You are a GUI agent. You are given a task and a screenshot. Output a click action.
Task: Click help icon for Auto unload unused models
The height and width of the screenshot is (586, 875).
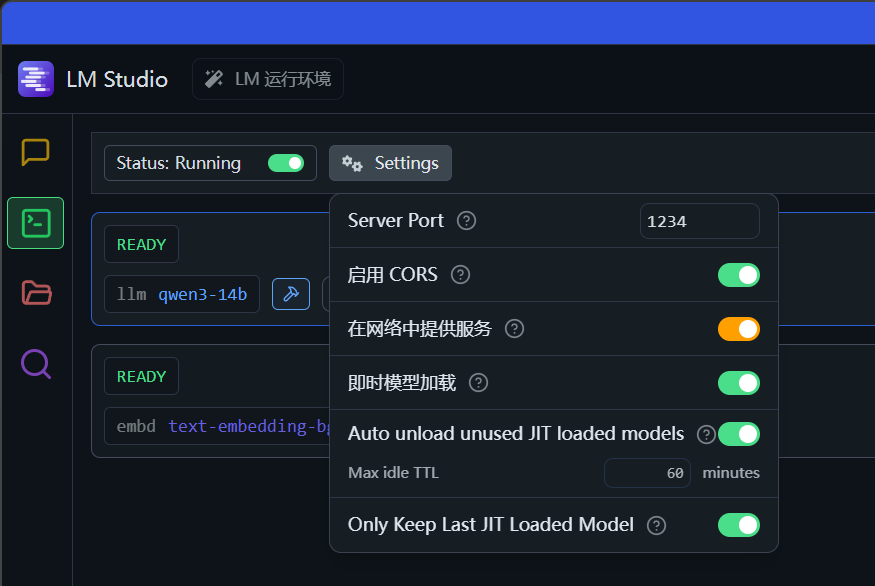point(706,434)
